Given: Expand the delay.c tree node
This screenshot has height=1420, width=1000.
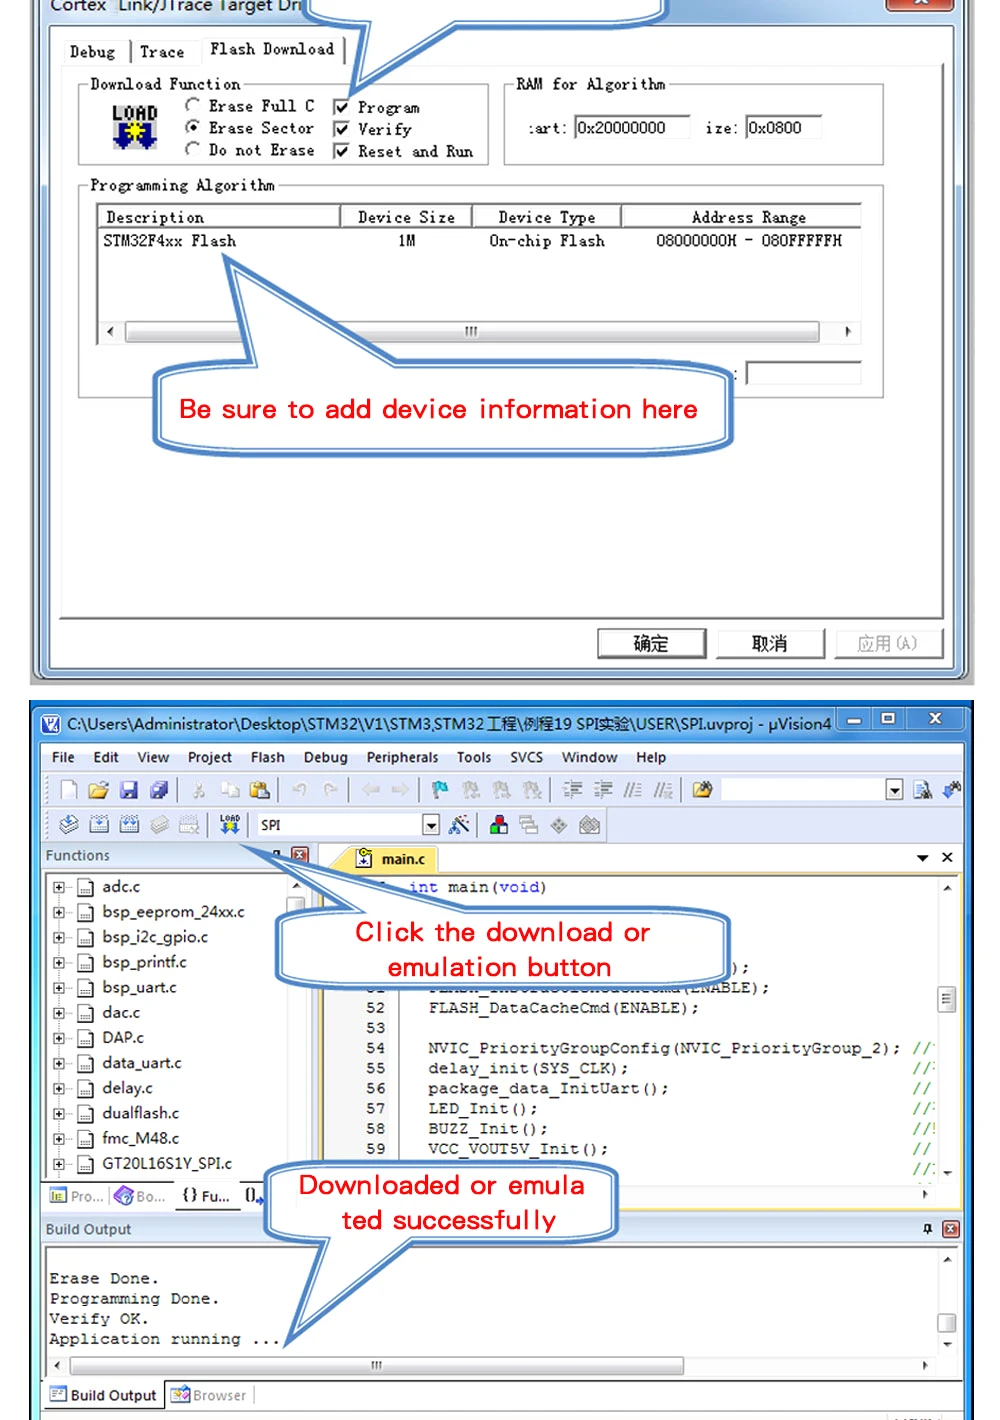Looking at the screenshot, I should (59, 1088).
